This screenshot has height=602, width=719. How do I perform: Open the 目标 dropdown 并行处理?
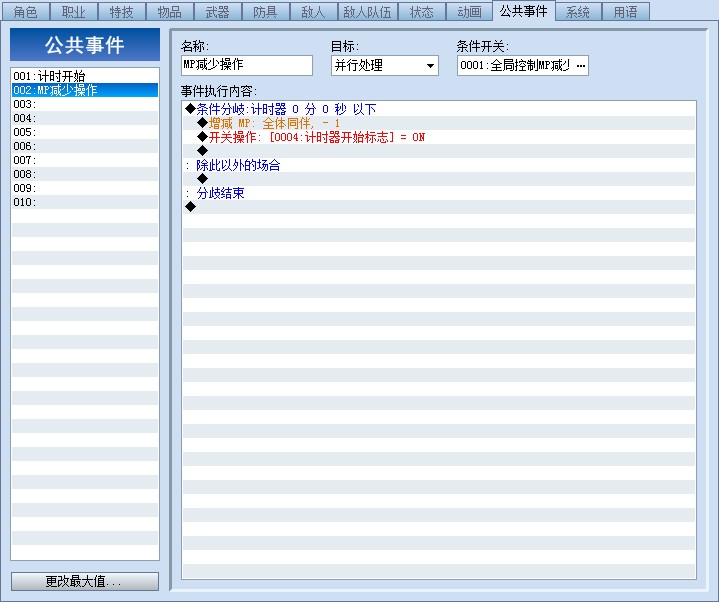coord(384,65)
